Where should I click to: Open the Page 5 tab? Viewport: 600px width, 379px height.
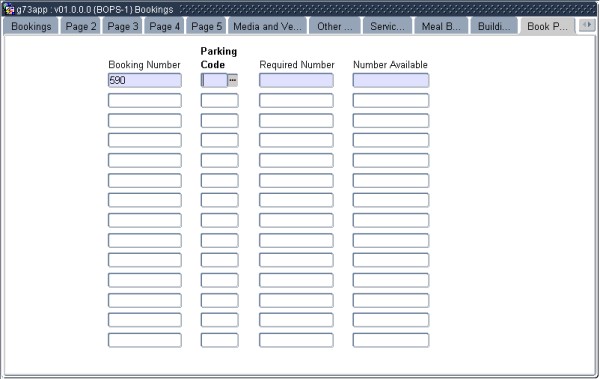pyautogui.click(x=206, y=26)
